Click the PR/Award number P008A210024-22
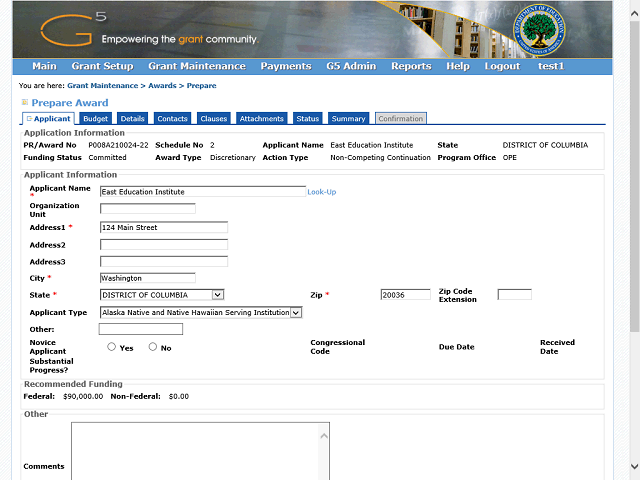640x480 pixels. (x=118, y=145)
